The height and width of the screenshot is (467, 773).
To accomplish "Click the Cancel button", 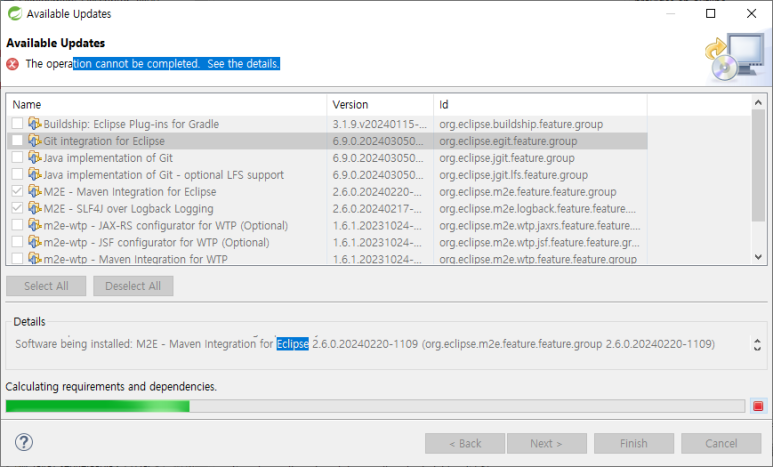I will (x=721, y=443).
